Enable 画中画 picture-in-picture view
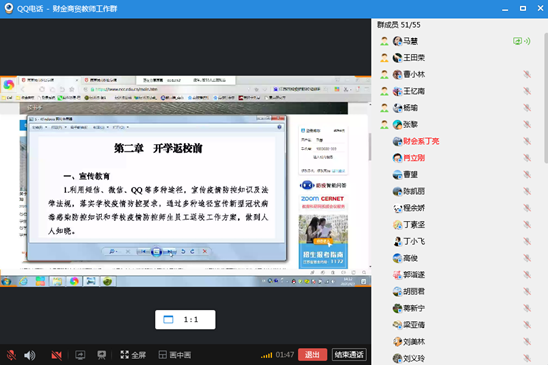 [174, 355]
